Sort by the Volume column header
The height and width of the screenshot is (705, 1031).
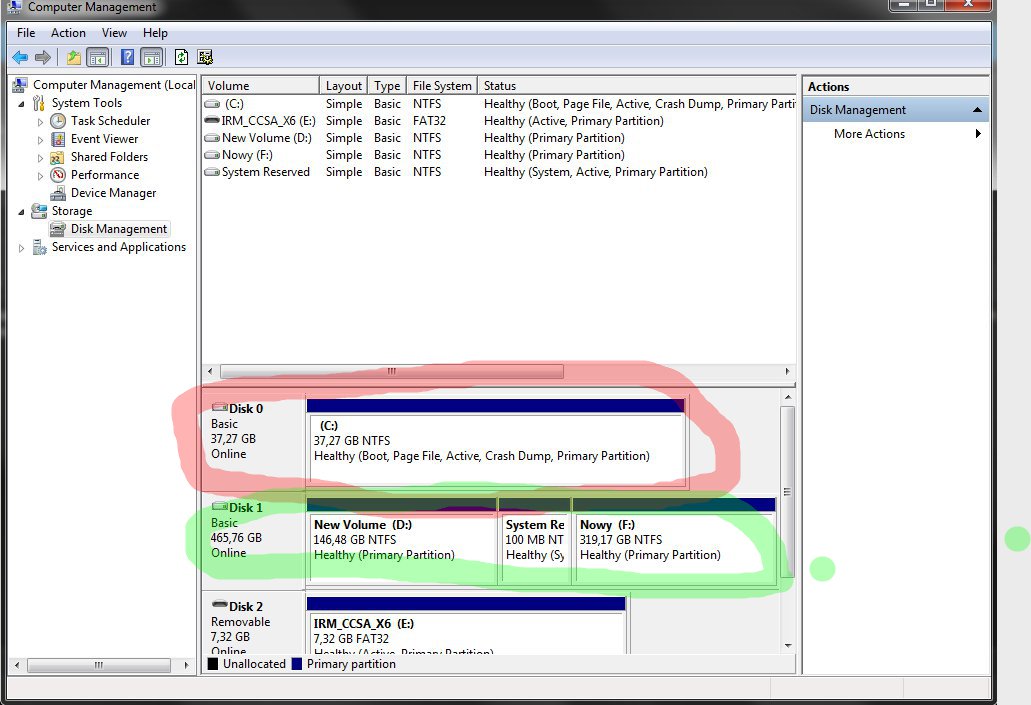[261, 85]
